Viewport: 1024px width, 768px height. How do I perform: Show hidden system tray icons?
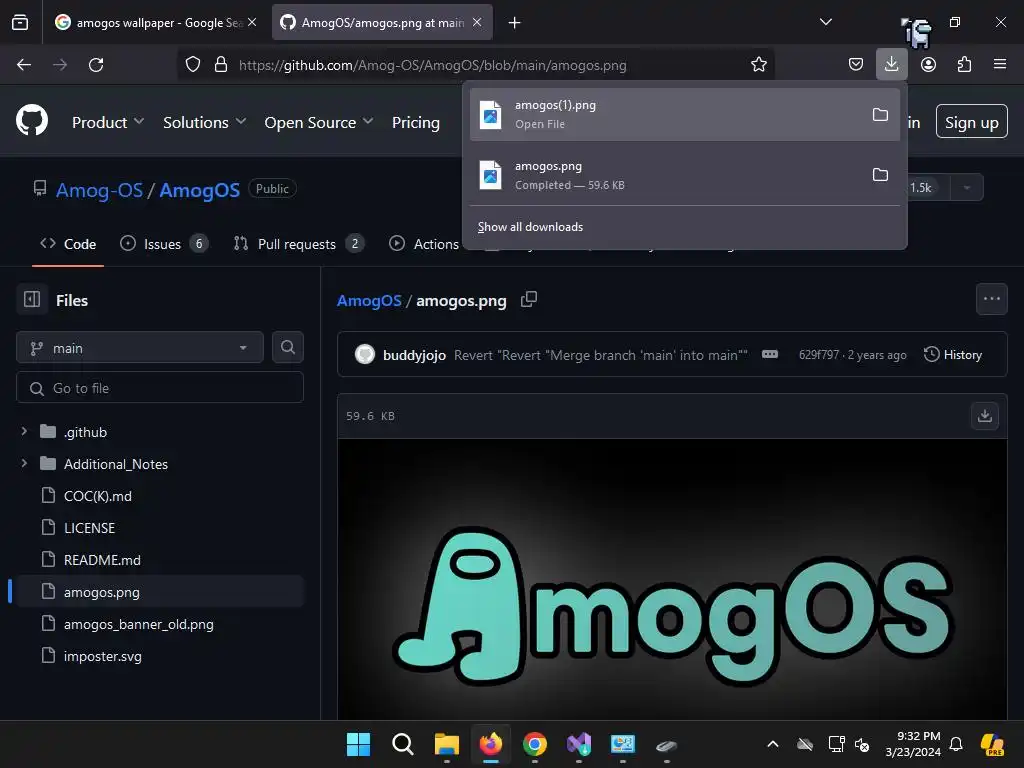click(773, 744)
